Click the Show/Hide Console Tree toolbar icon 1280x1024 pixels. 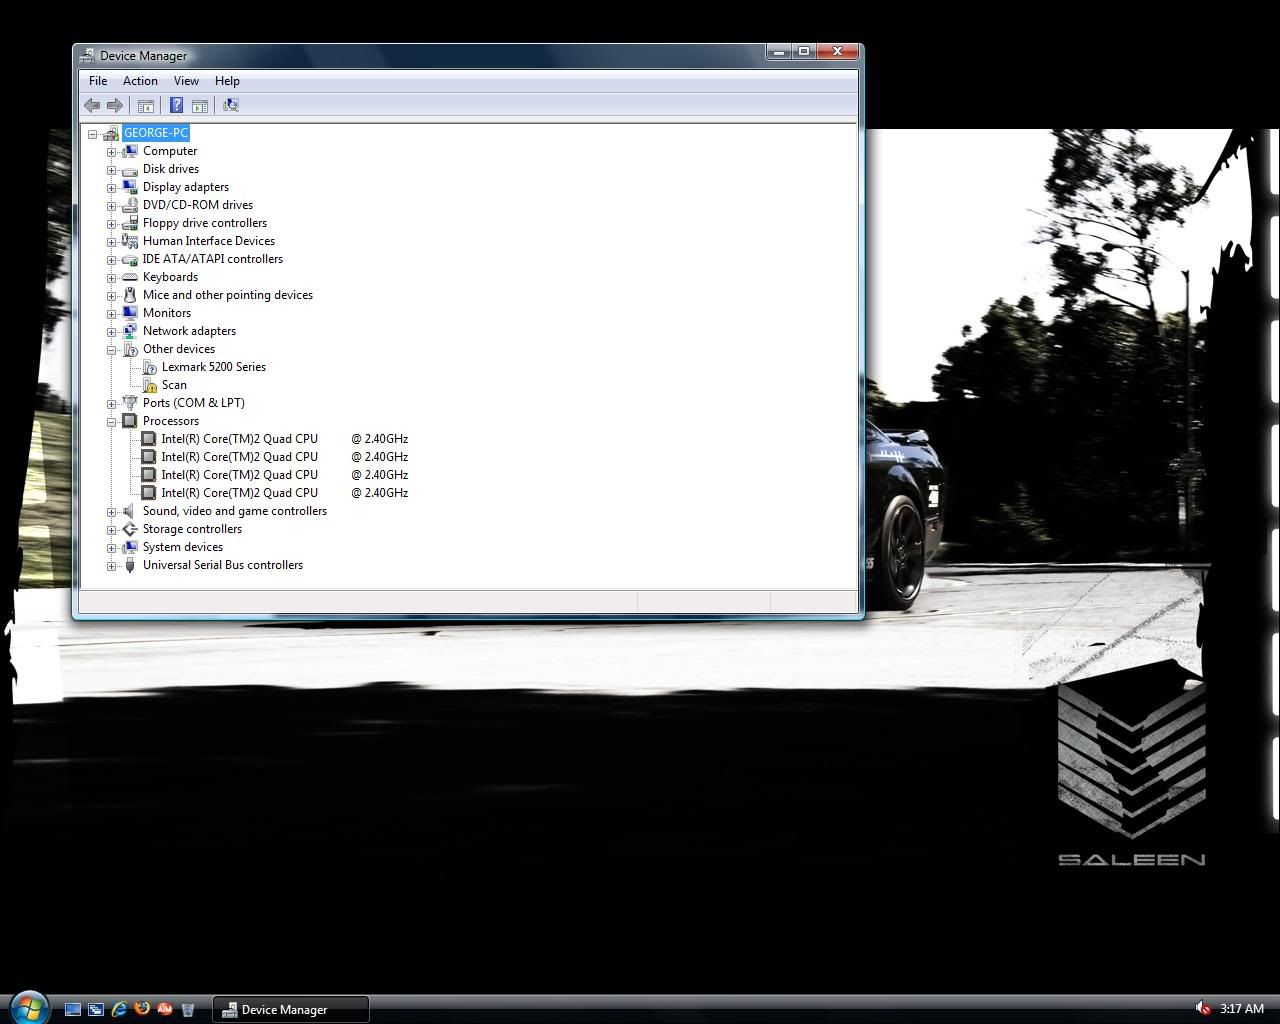[x=146, y=105]
